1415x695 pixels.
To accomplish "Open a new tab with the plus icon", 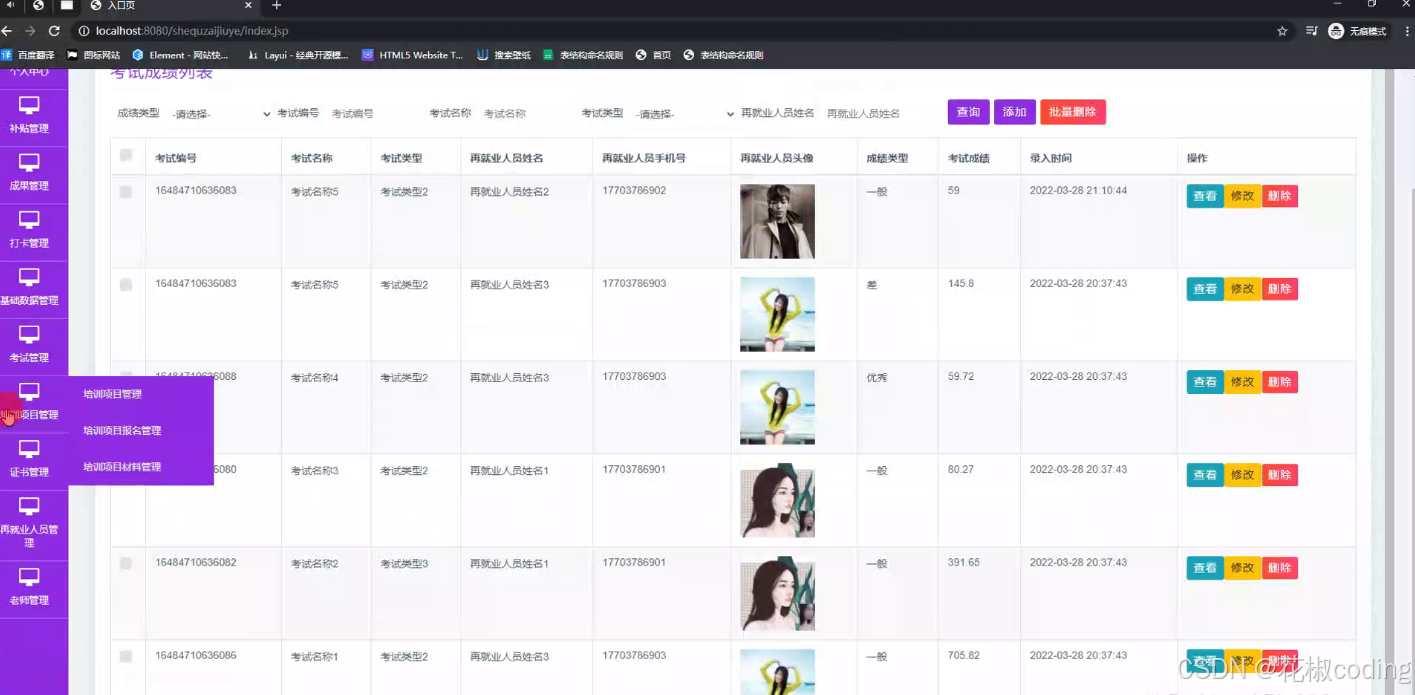I will click(277, 6).
